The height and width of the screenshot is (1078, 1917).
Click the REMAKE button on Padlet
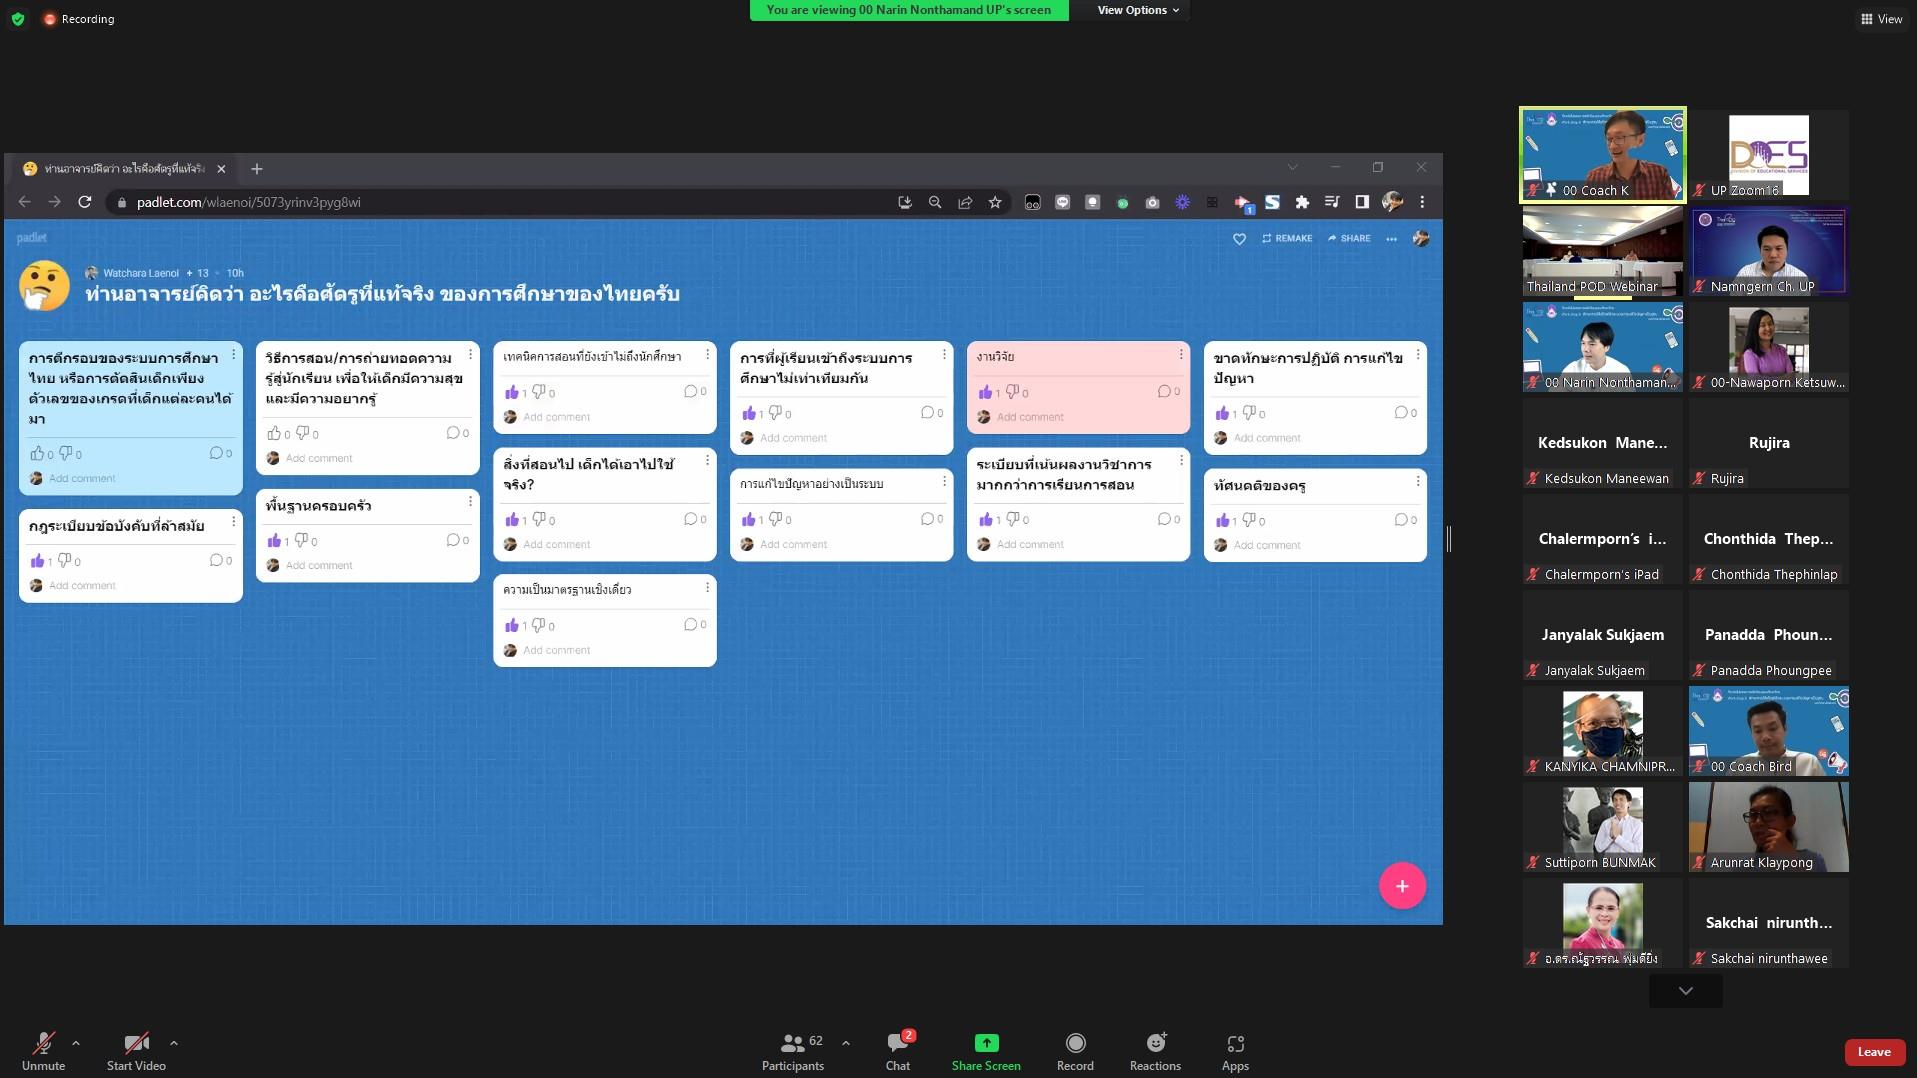coord(1287,239)
